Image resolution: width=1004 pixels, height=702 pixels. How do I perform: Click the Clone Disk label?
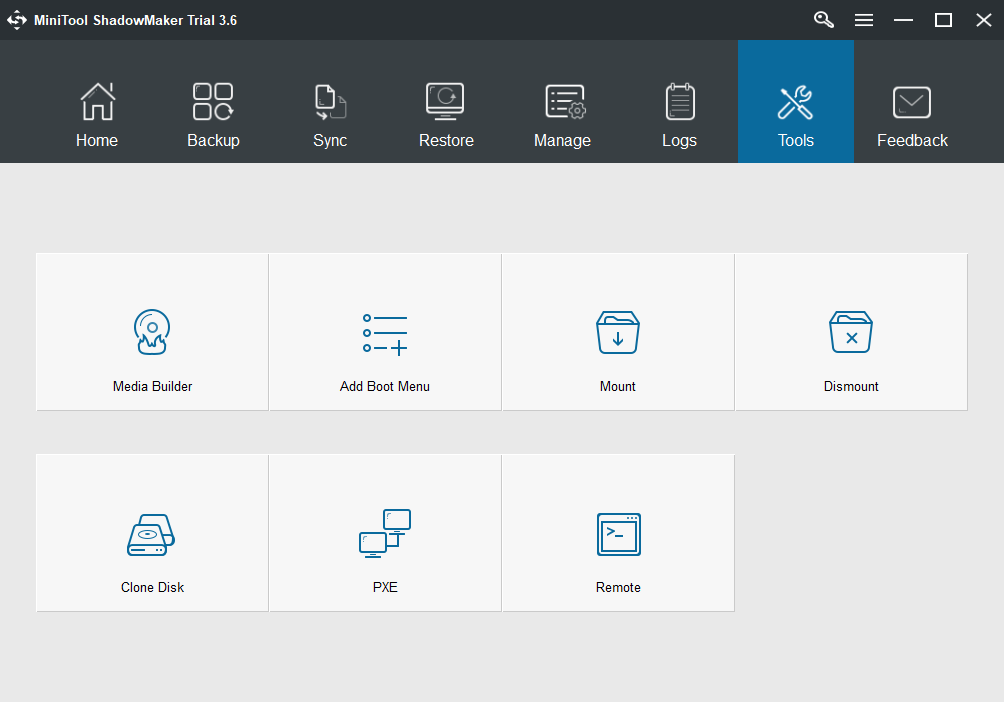pyautogui.click(x=152, y=587)
